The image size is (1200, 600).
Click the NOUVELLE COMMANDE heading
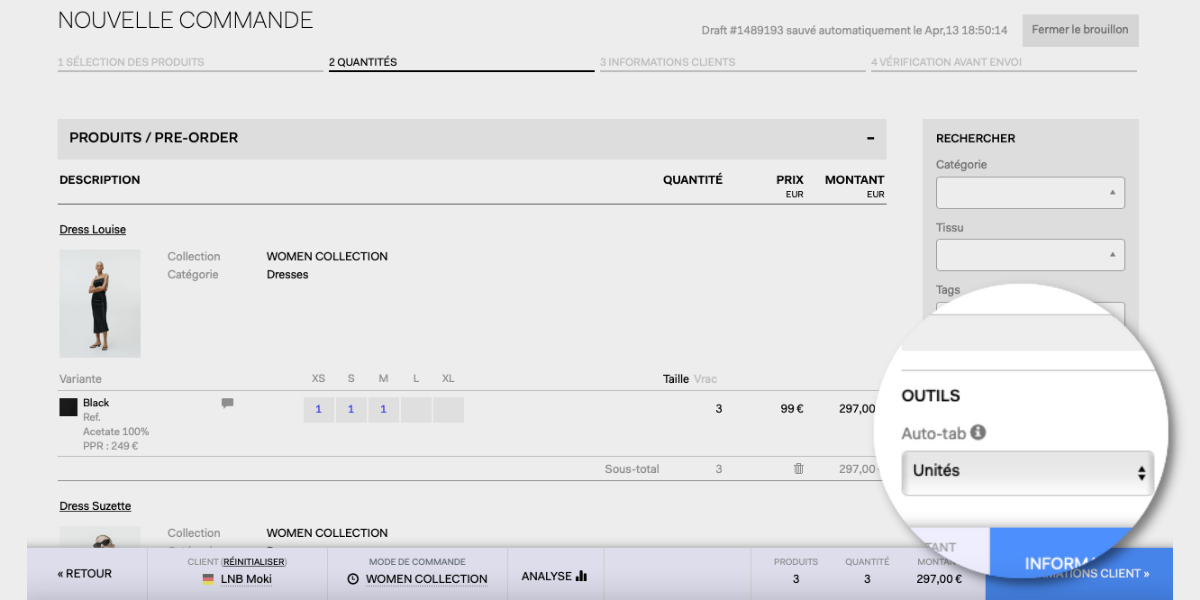186,20
